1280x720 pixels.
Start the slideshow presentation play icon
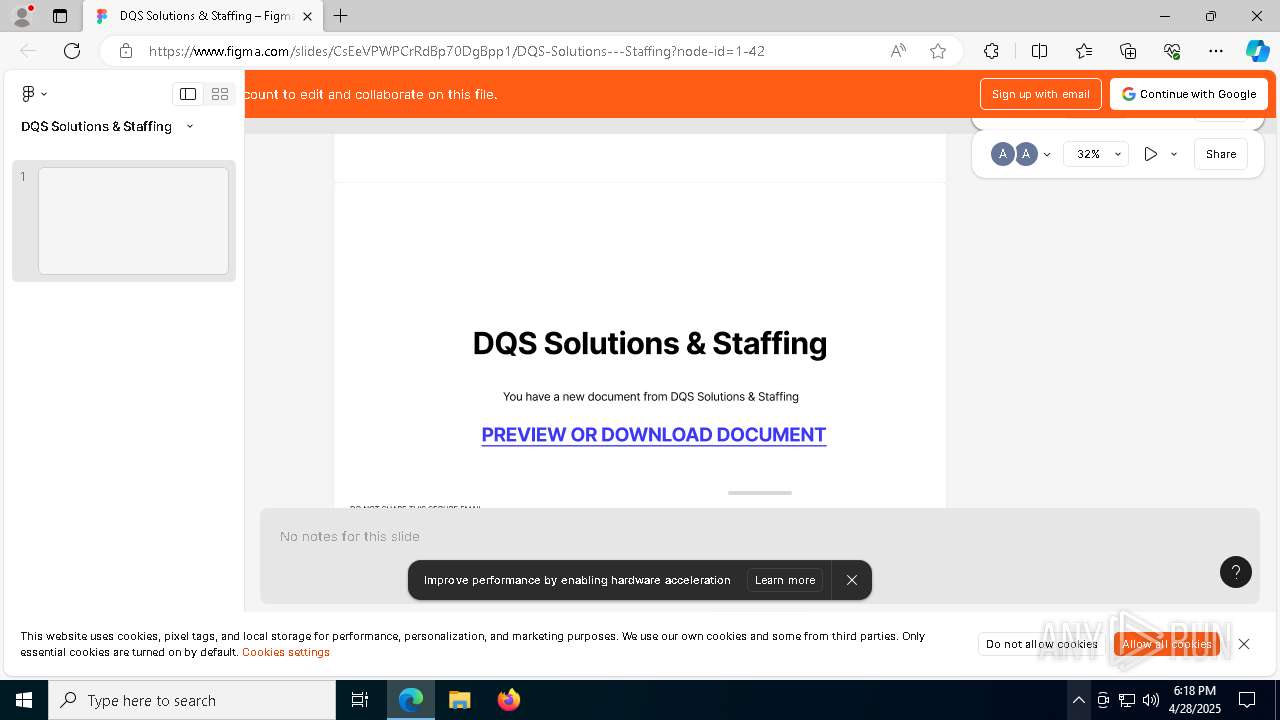click(x=1151, y=154)
